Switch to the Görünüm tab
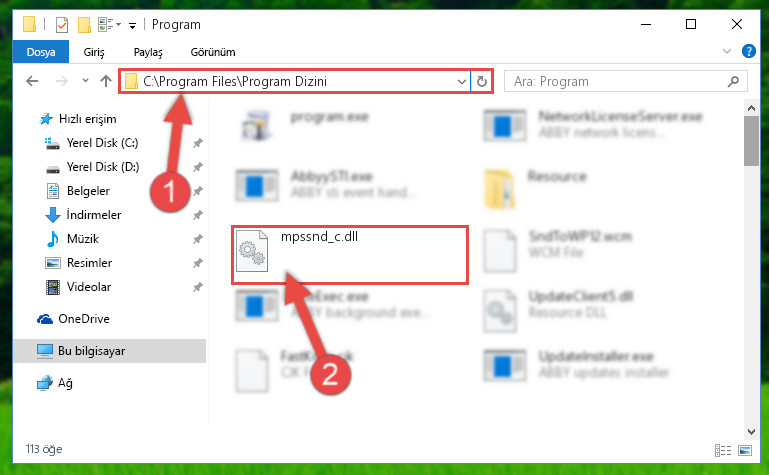Screen dimensions: 769x475 [213, 52]
